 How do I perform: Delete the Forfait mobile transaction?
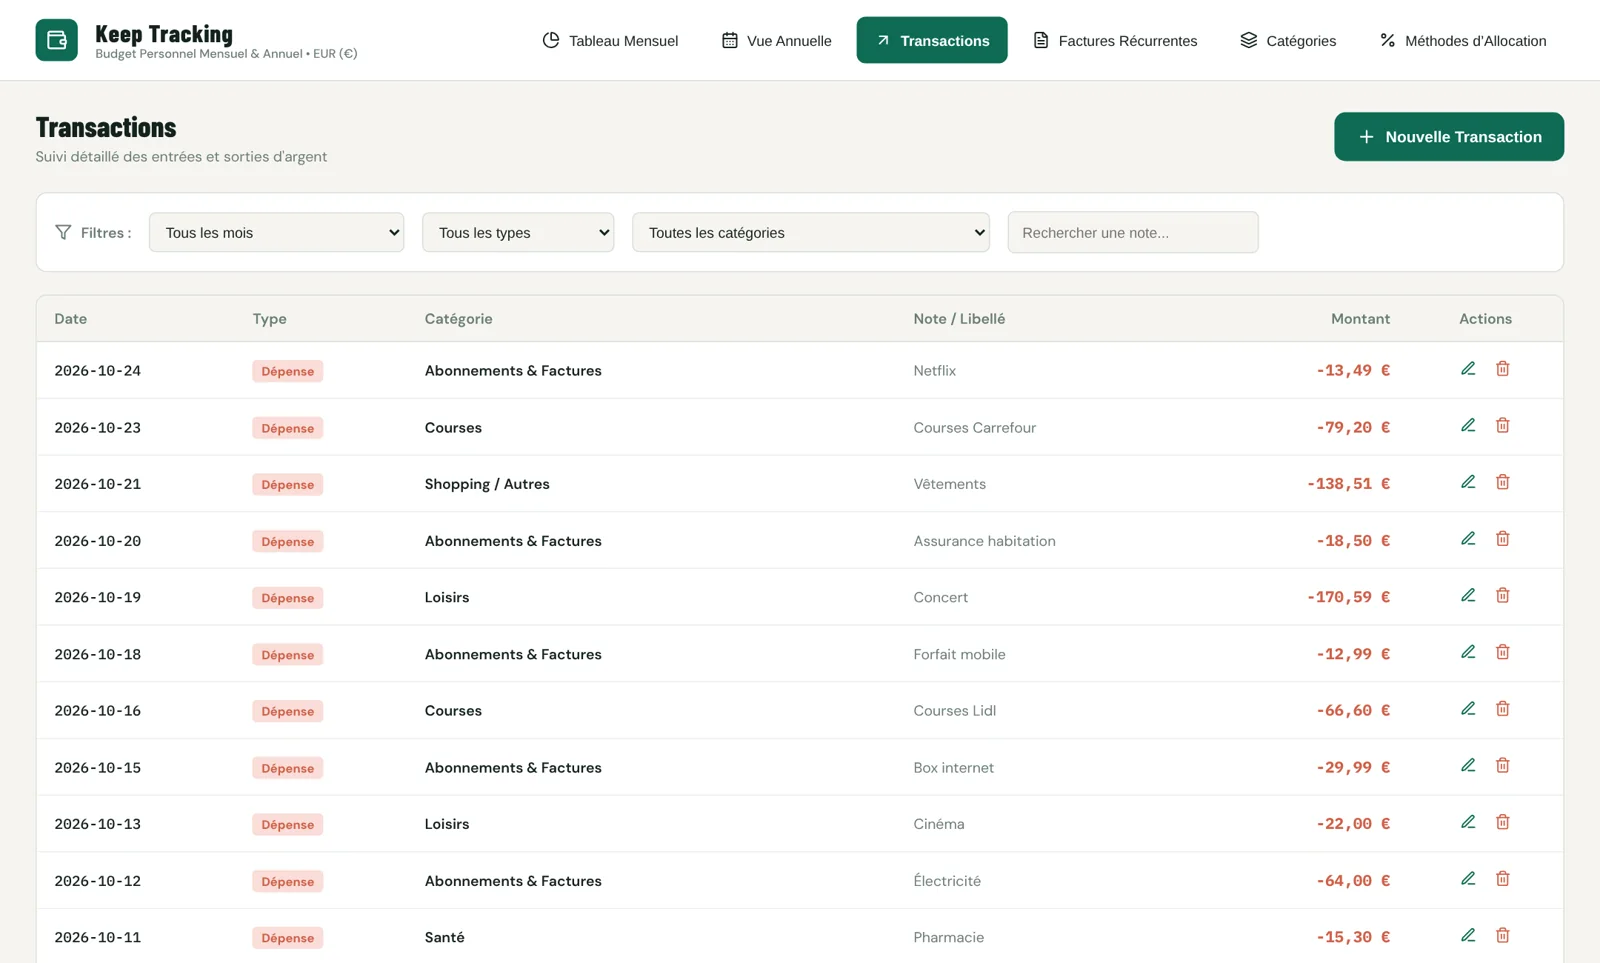[1502, 652]
